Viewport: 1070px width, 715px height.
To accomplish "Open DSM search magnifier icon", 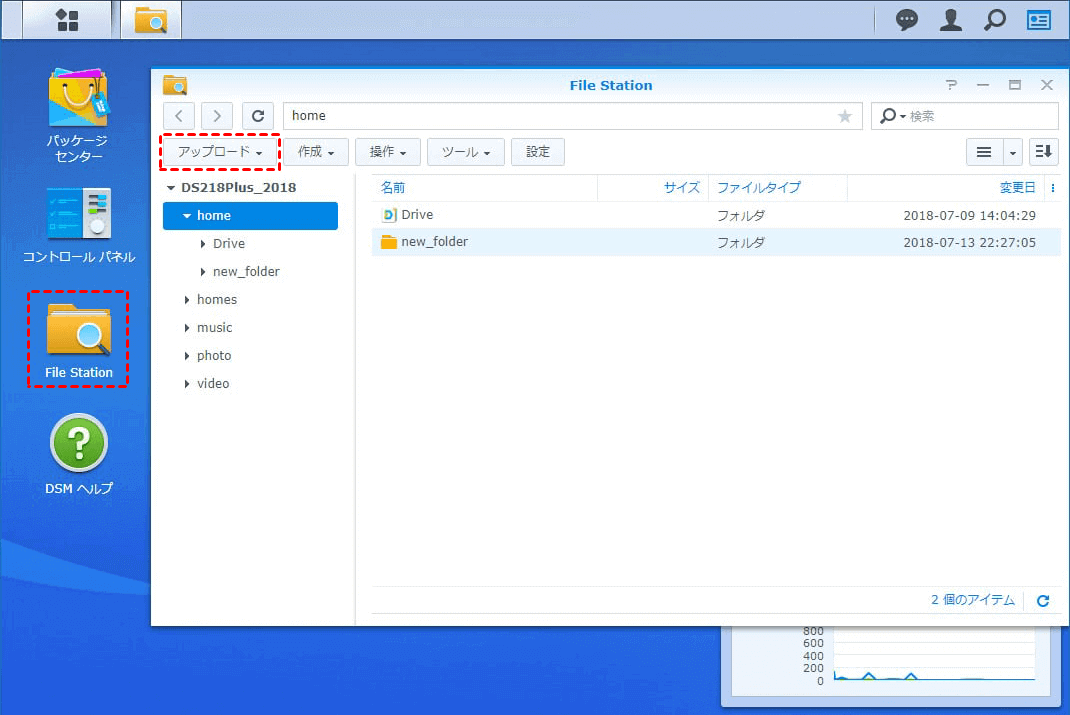I will tap(994, 20).
